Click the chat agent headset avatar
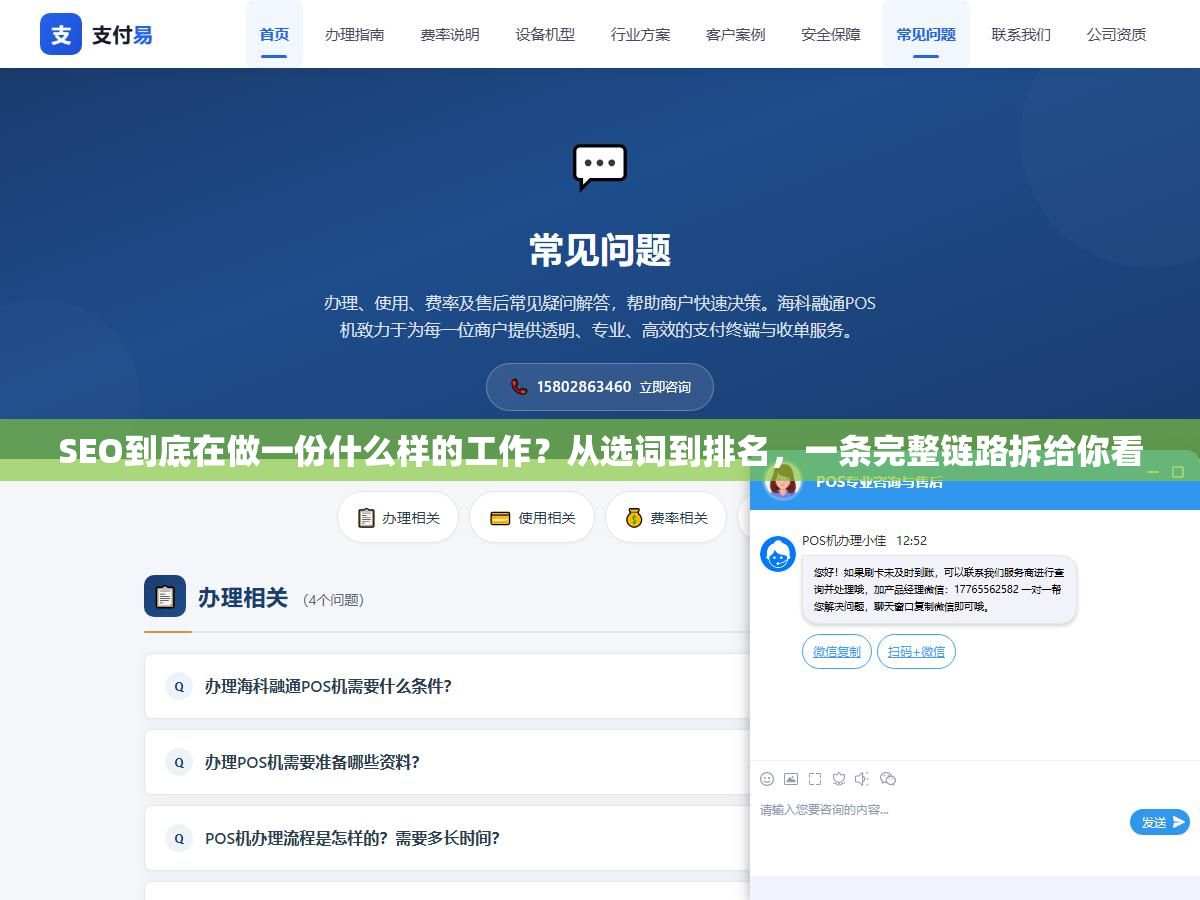This screenshot has height=900, width=1200. tap(778, 554)
